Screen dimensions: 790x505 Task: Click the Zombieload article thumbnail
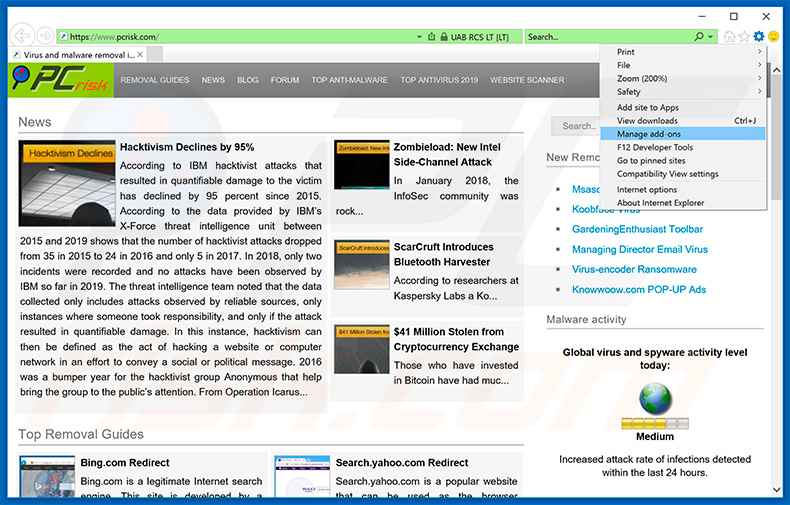pyautogui.click(x=362, y=165)
